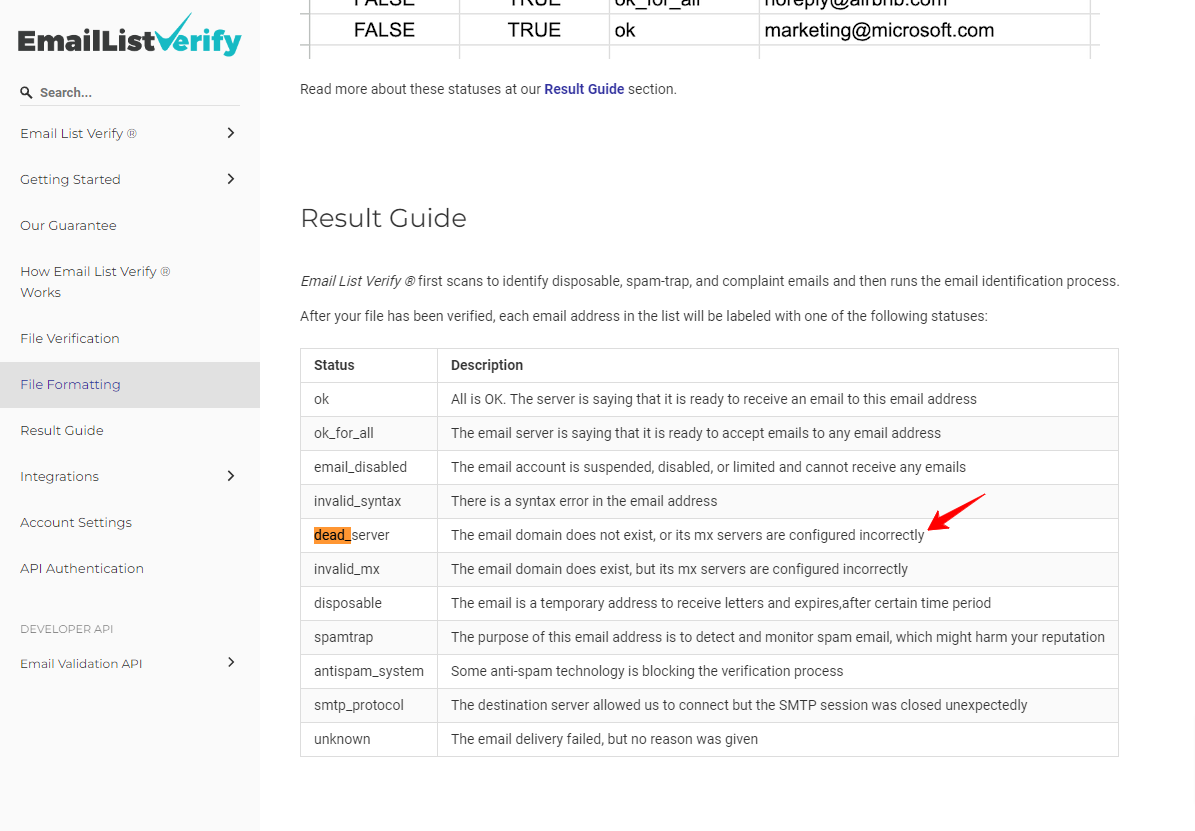Click the Email Validation API label
The height and width of the screenshot is (831, 1195).
[x=82, y=664]
